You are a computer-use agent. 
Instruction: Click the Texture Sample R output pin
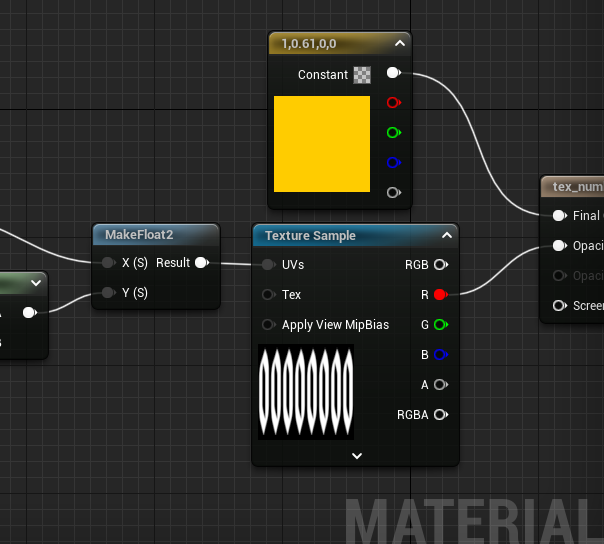441,295
